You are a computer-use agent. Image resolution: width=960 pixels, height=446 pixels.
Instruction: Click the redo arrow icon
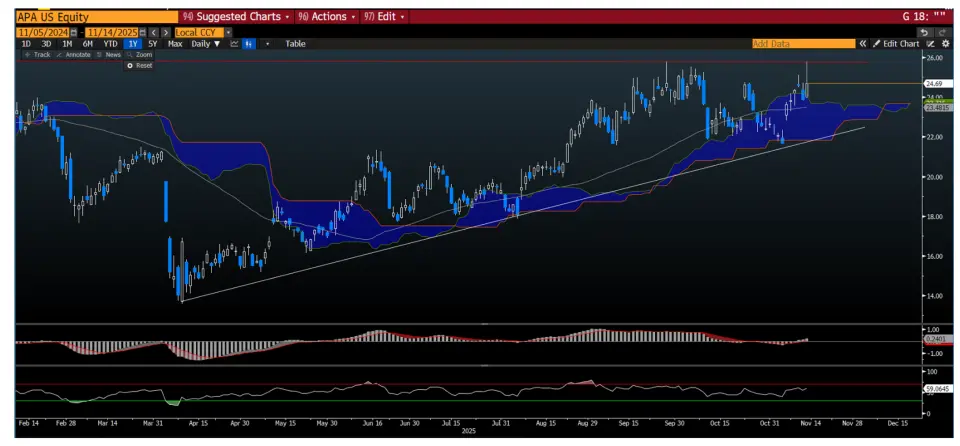942,32
